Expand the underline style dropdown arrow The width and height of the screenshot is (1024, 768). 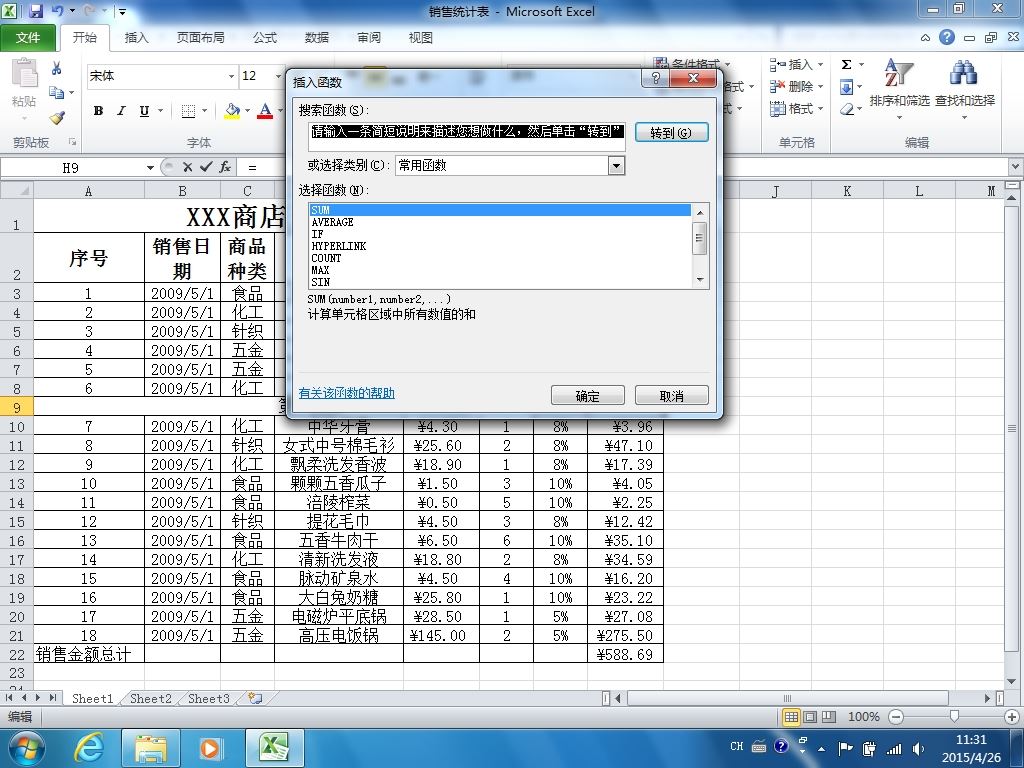tap(160, 111)
